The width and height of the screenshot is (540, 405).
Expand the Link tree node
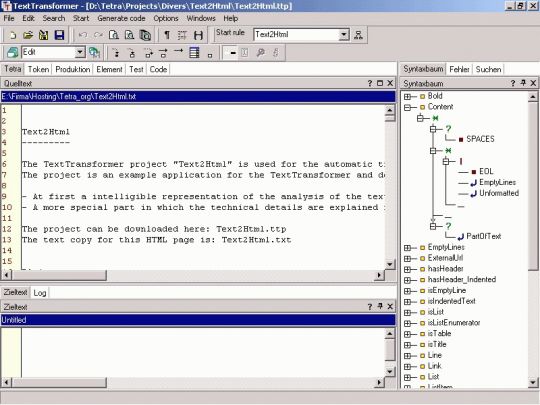[407, 366]
